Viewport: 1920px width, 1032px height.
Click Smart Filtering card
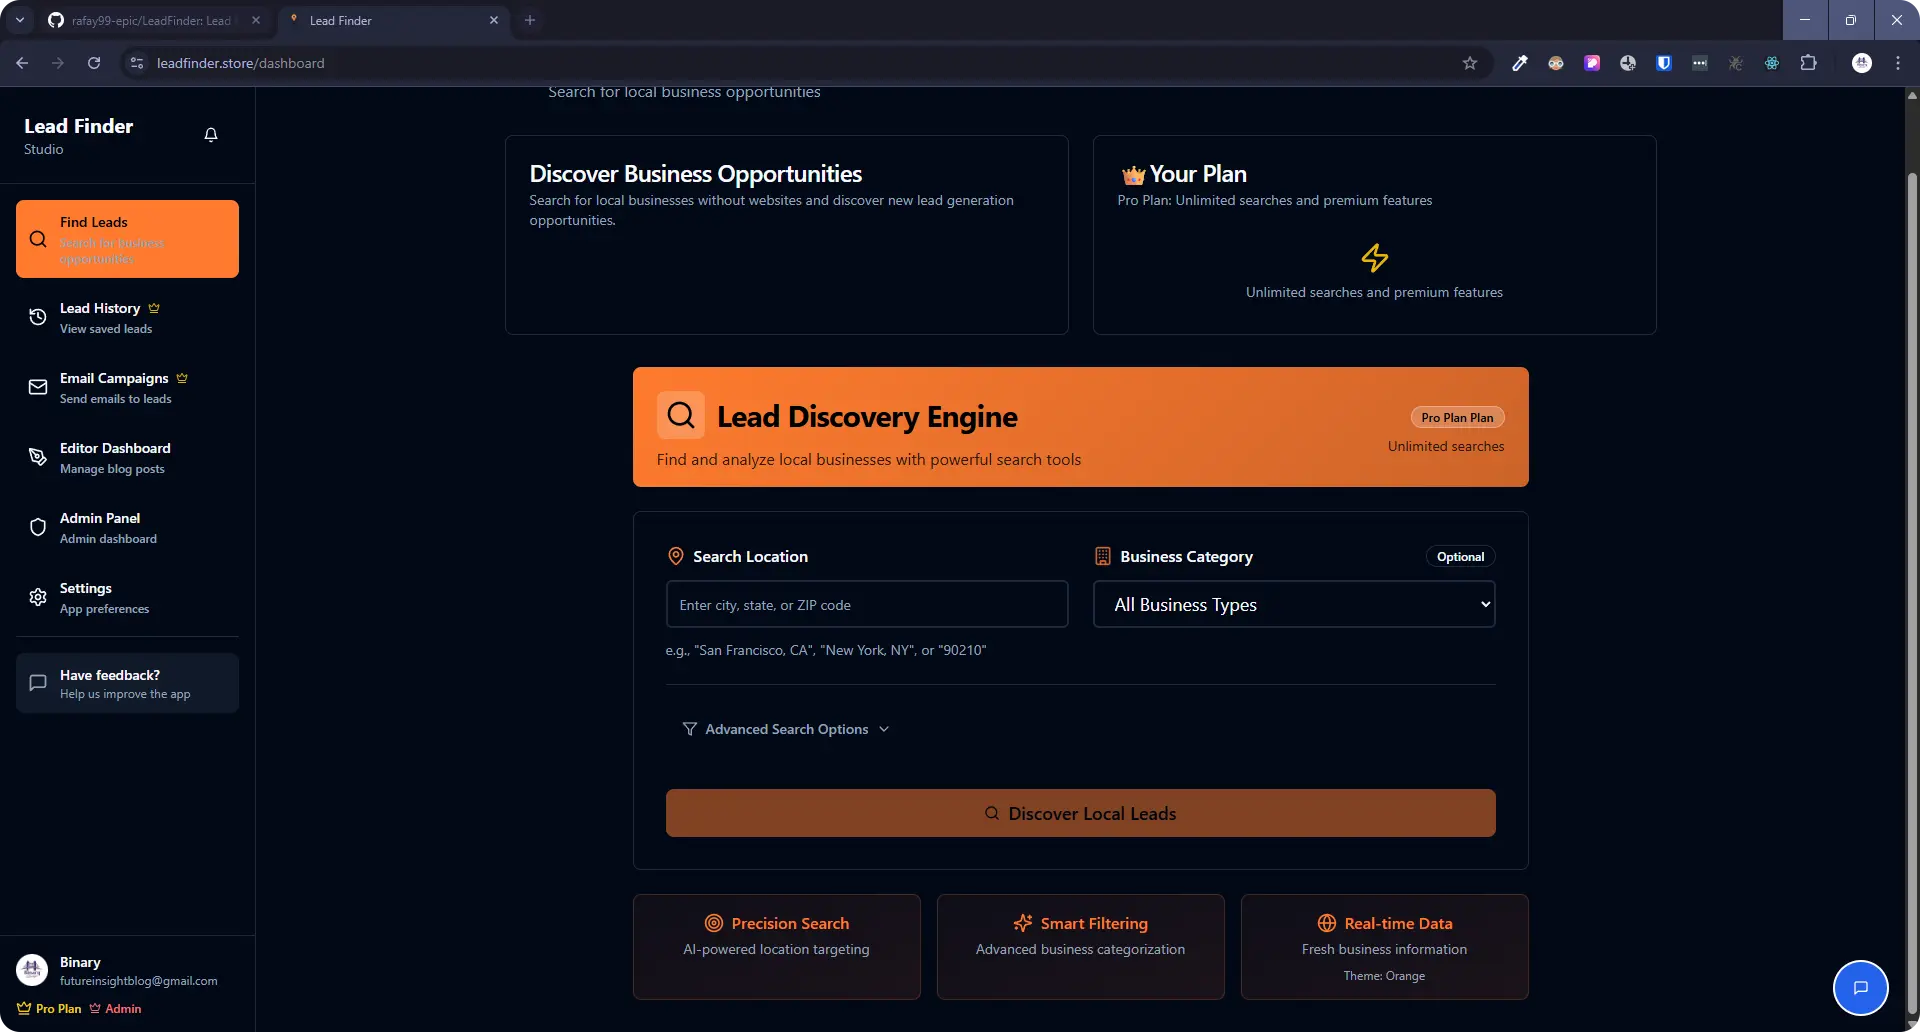coord(1081,947)
